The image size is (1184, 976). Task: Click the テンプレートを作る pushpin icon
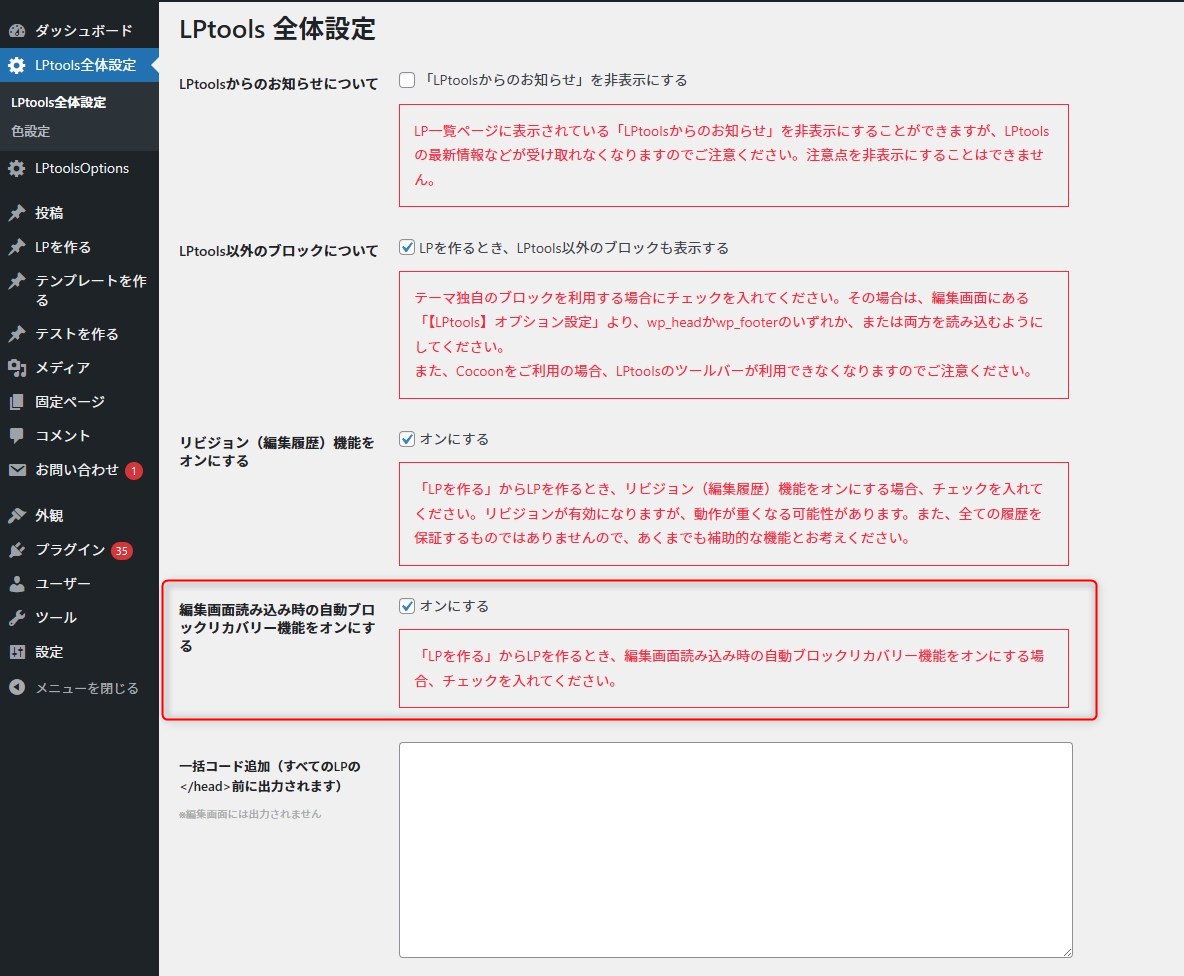coord(17,282)
